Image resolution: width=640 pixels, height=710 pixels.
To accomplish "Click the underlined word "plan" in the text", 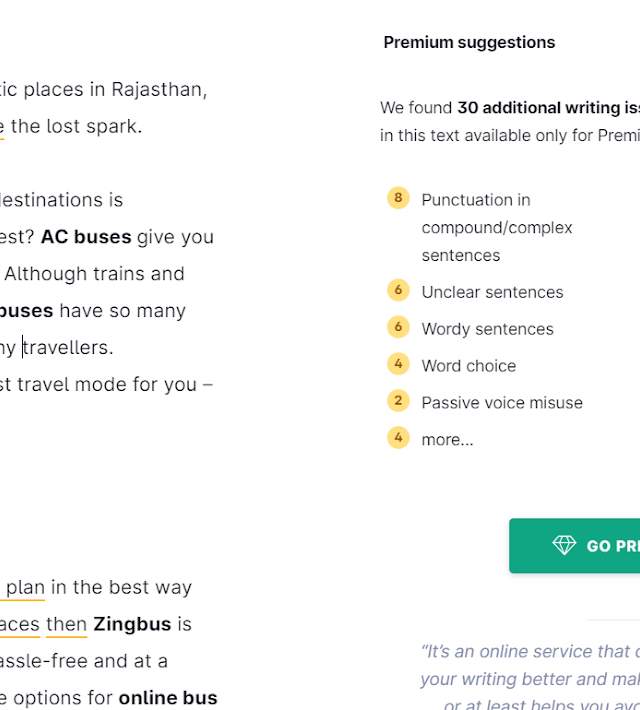I will [25, 587].
